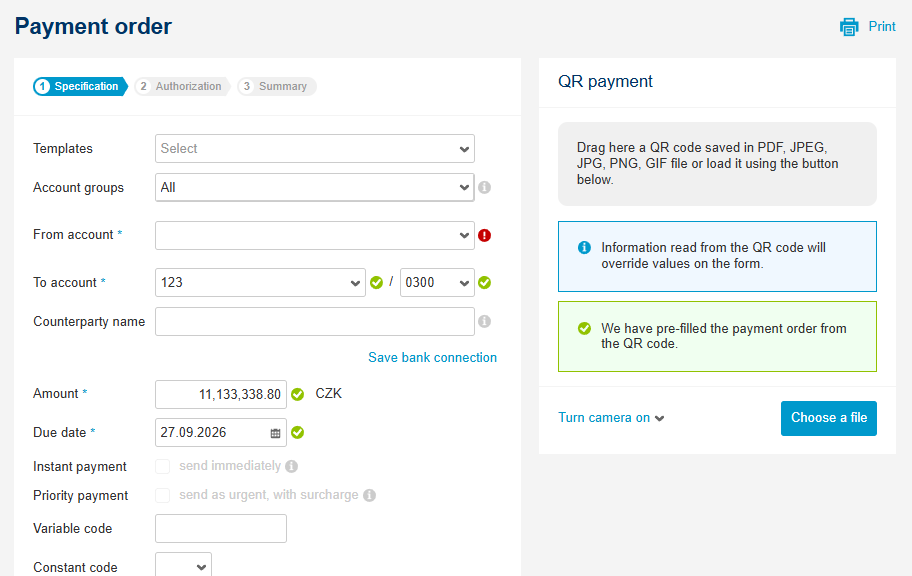Image resolution: width=912 pixels, height=576 pixels.
Task: Click the printer icon
Action: [849, 27]
